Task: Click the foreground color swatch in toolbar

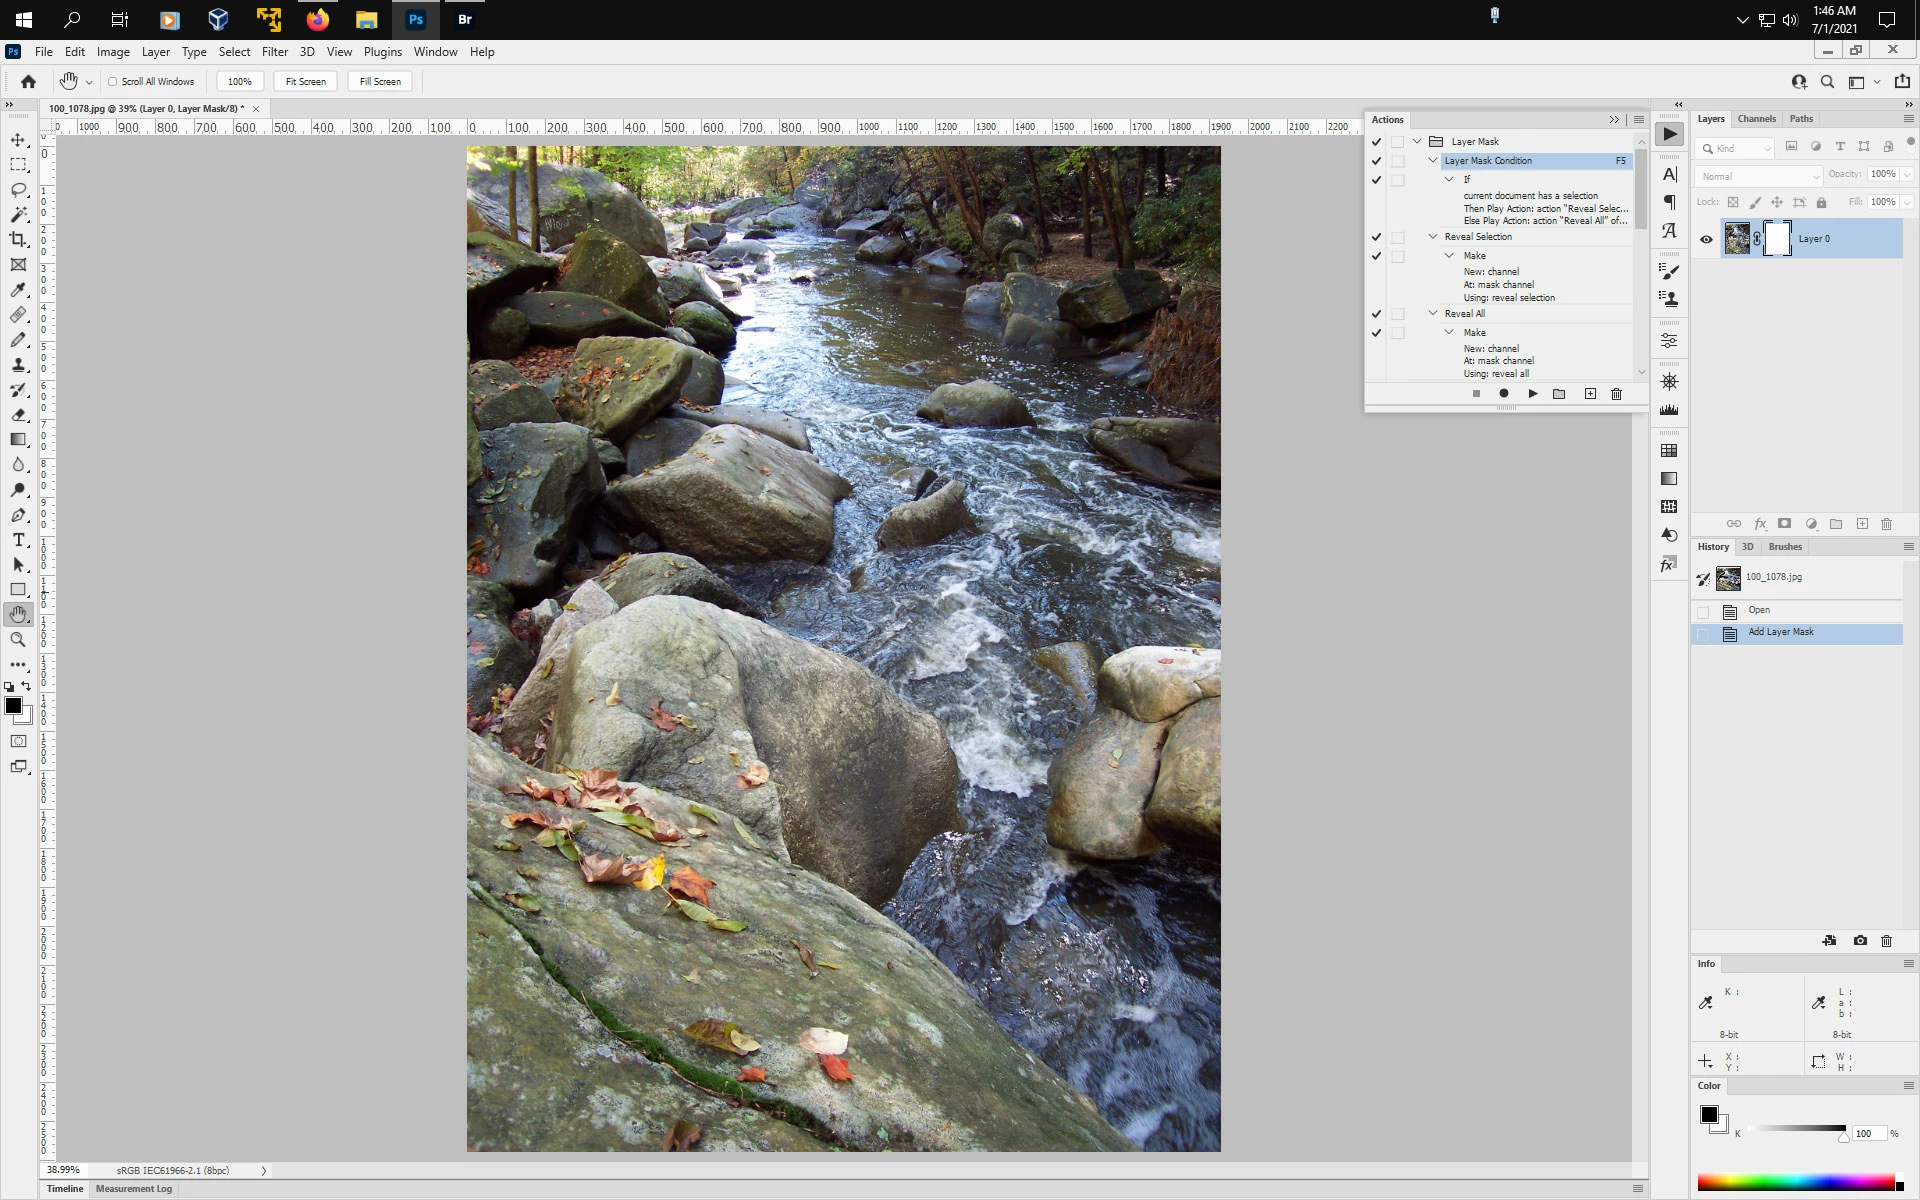Action: pos(13,706)
